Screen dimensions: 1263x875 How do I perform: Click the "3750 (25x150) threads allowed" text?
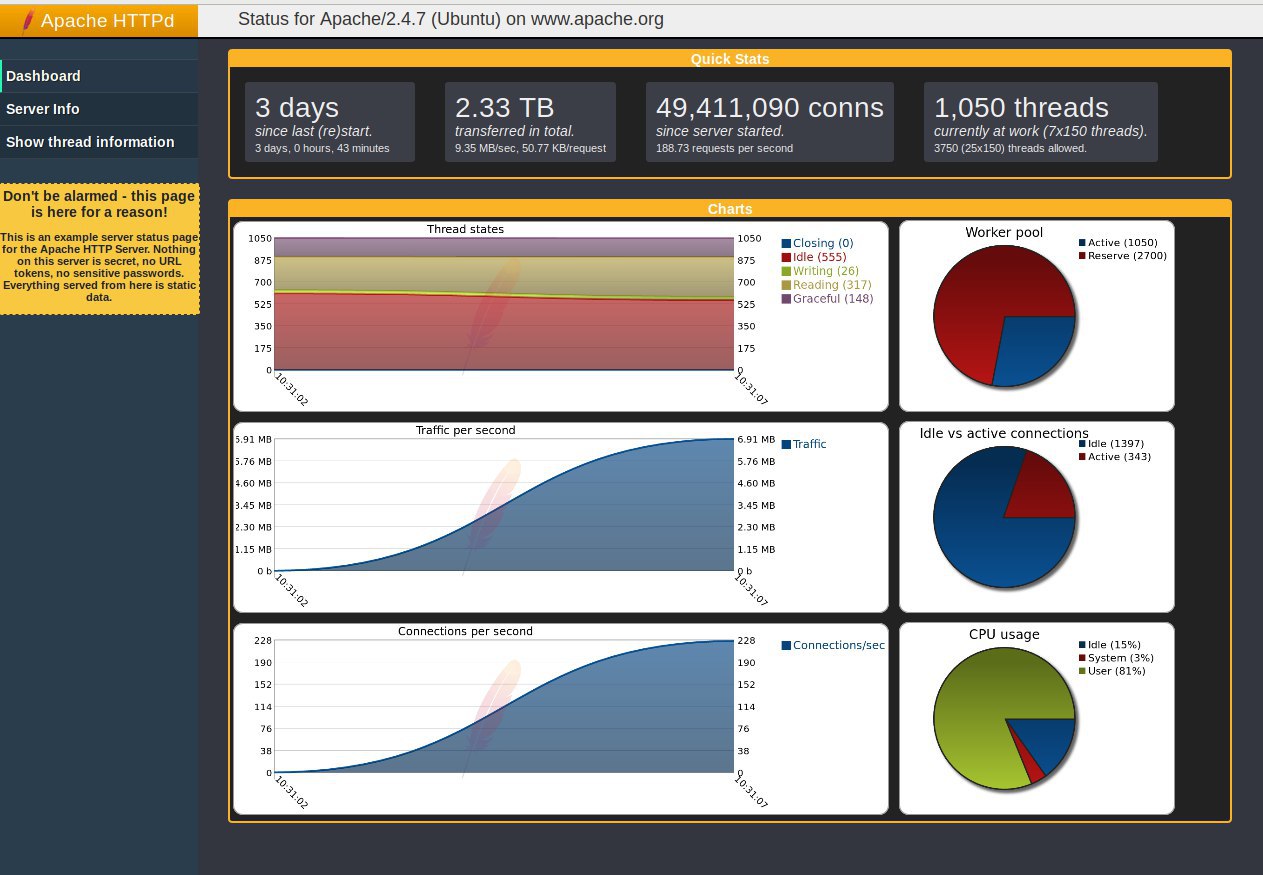(1010, 148)
